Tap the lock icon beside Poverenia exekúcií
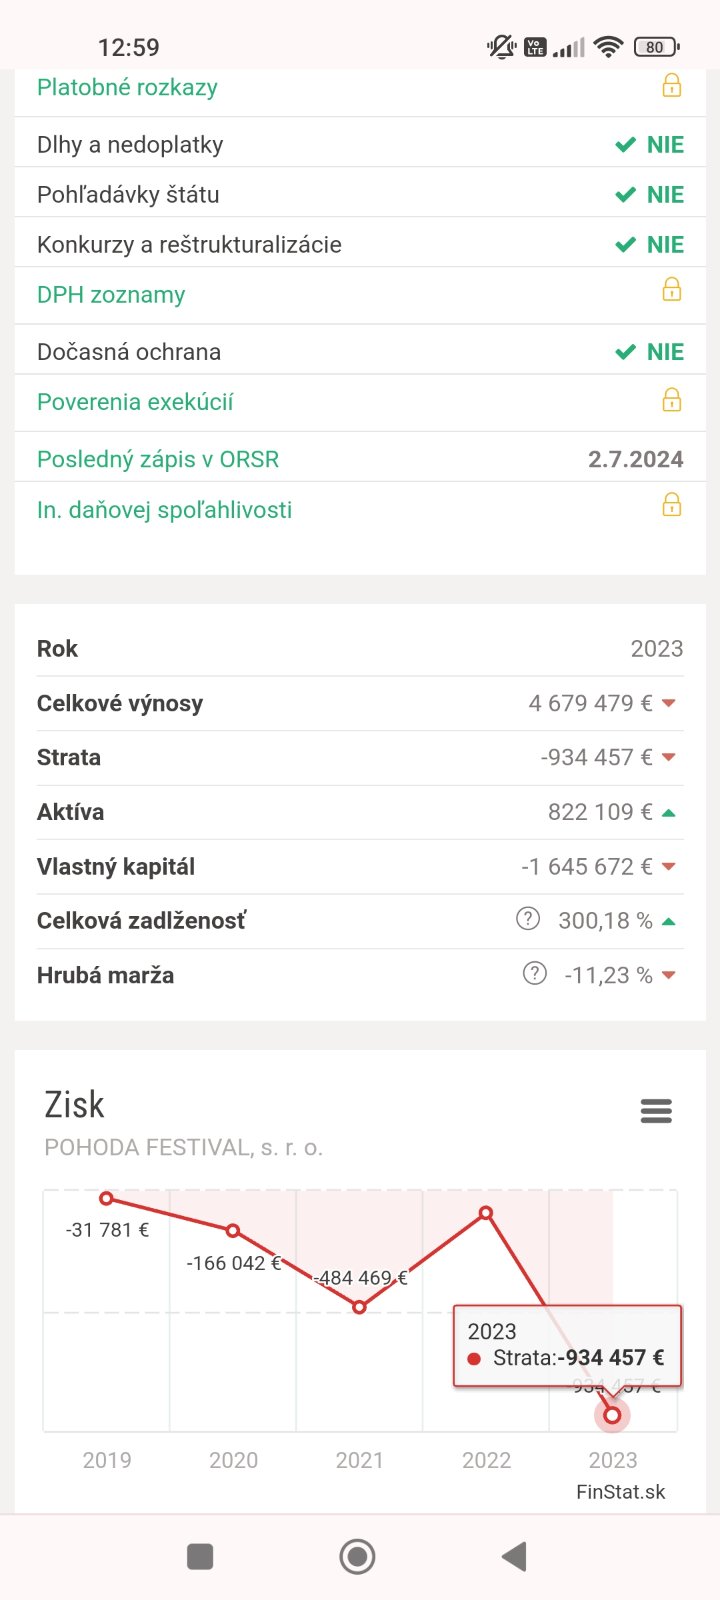Image resolution: width=720 pixels, height=1600 pixels. (x=672, y=400)
